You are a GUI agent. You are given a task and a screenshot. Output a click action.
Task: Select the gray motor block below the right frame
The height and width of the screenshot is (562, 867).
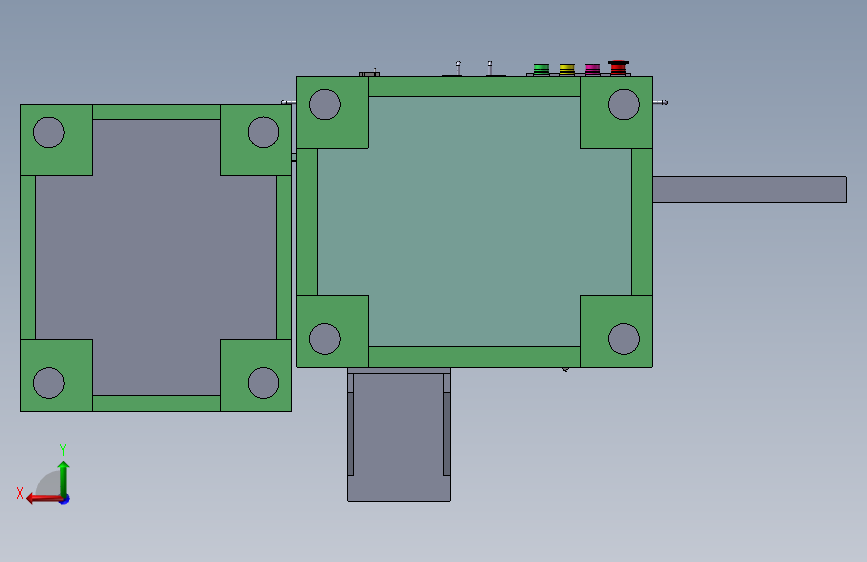point(399,434)
